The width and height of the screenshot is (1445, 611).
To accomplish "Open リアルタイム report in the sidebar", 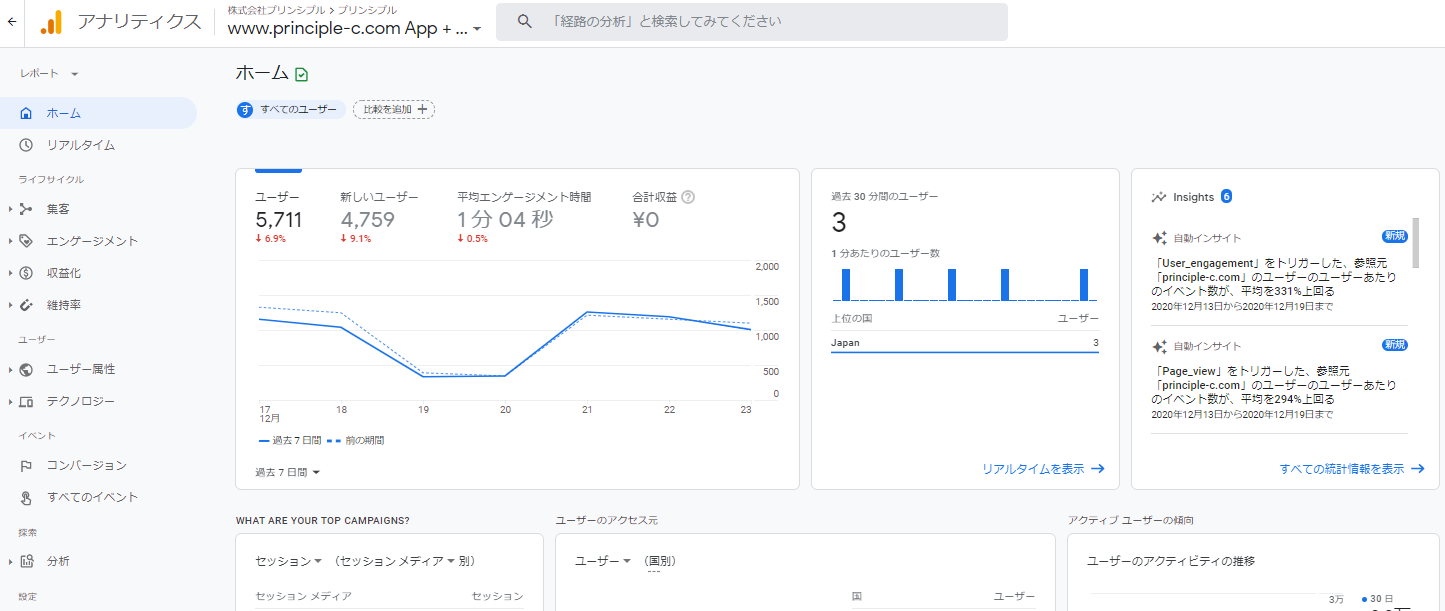I will pos(80,145).
